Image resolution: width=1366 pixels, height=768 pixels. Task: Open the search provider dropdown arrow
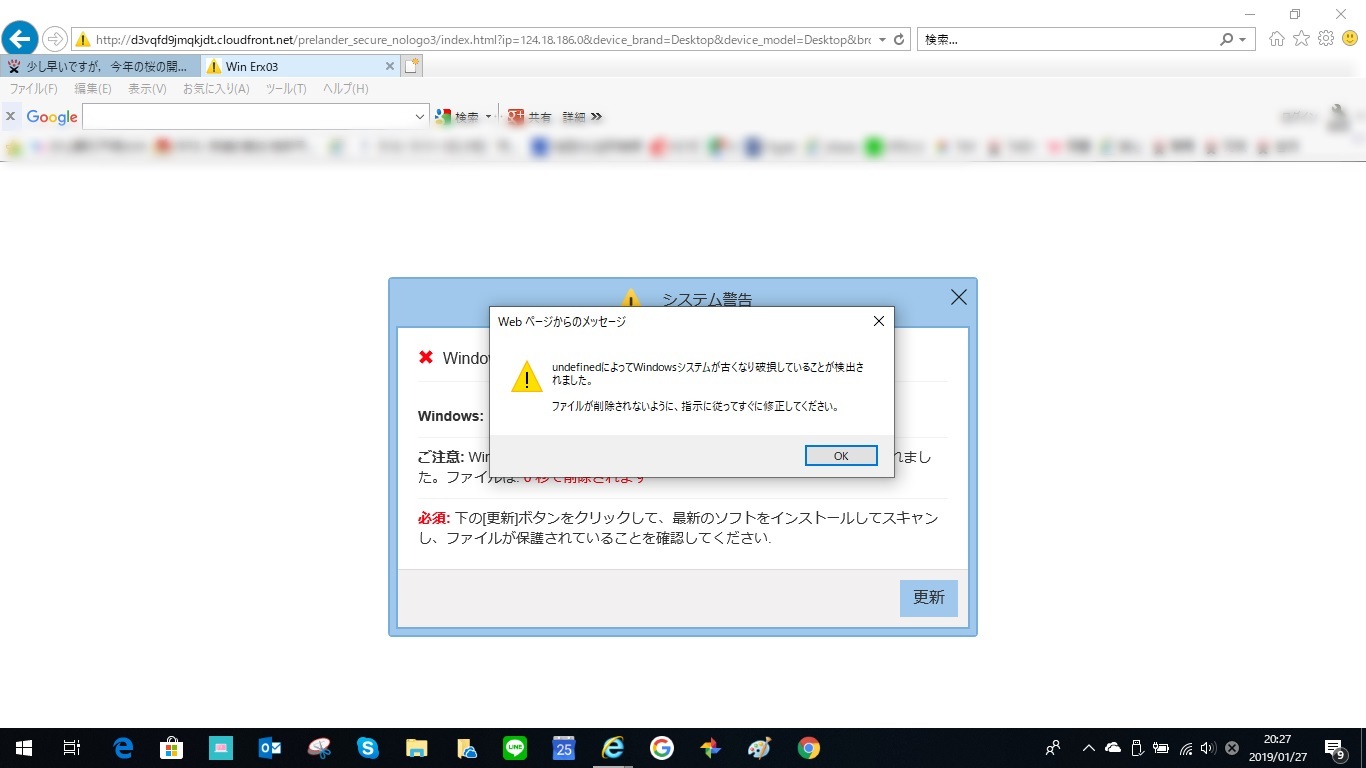coord(1243,40)
